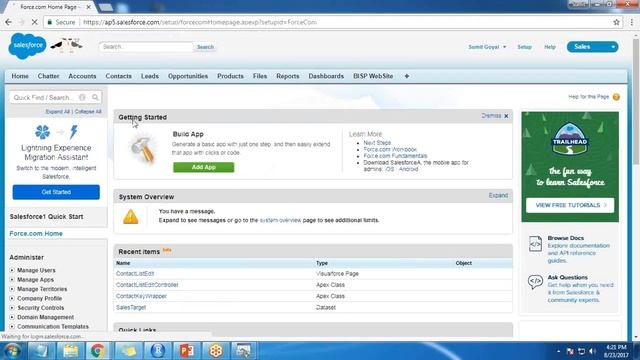Expand the Domain Management tree item
The width and height of the screenshot is (640, 360).
tap(12, 317)
